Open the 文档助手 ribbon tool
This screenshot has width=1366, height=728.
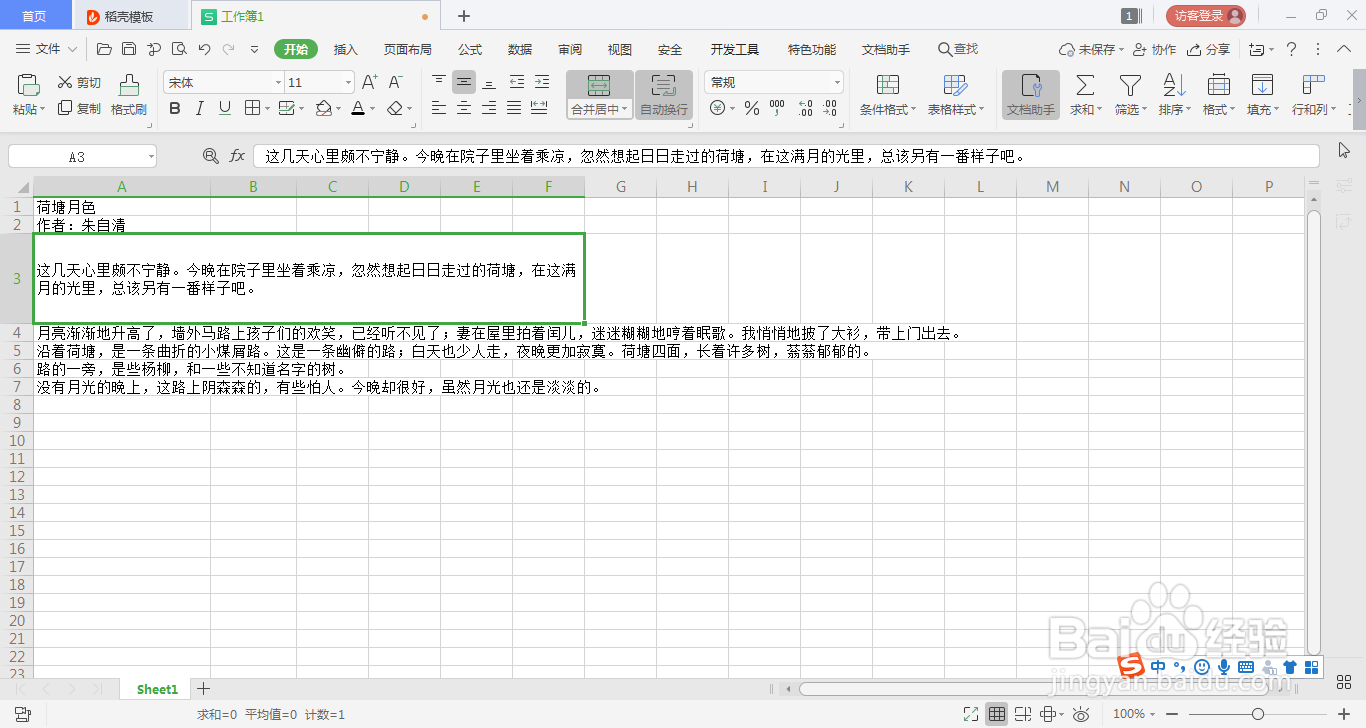click(x=1031, y=96)
